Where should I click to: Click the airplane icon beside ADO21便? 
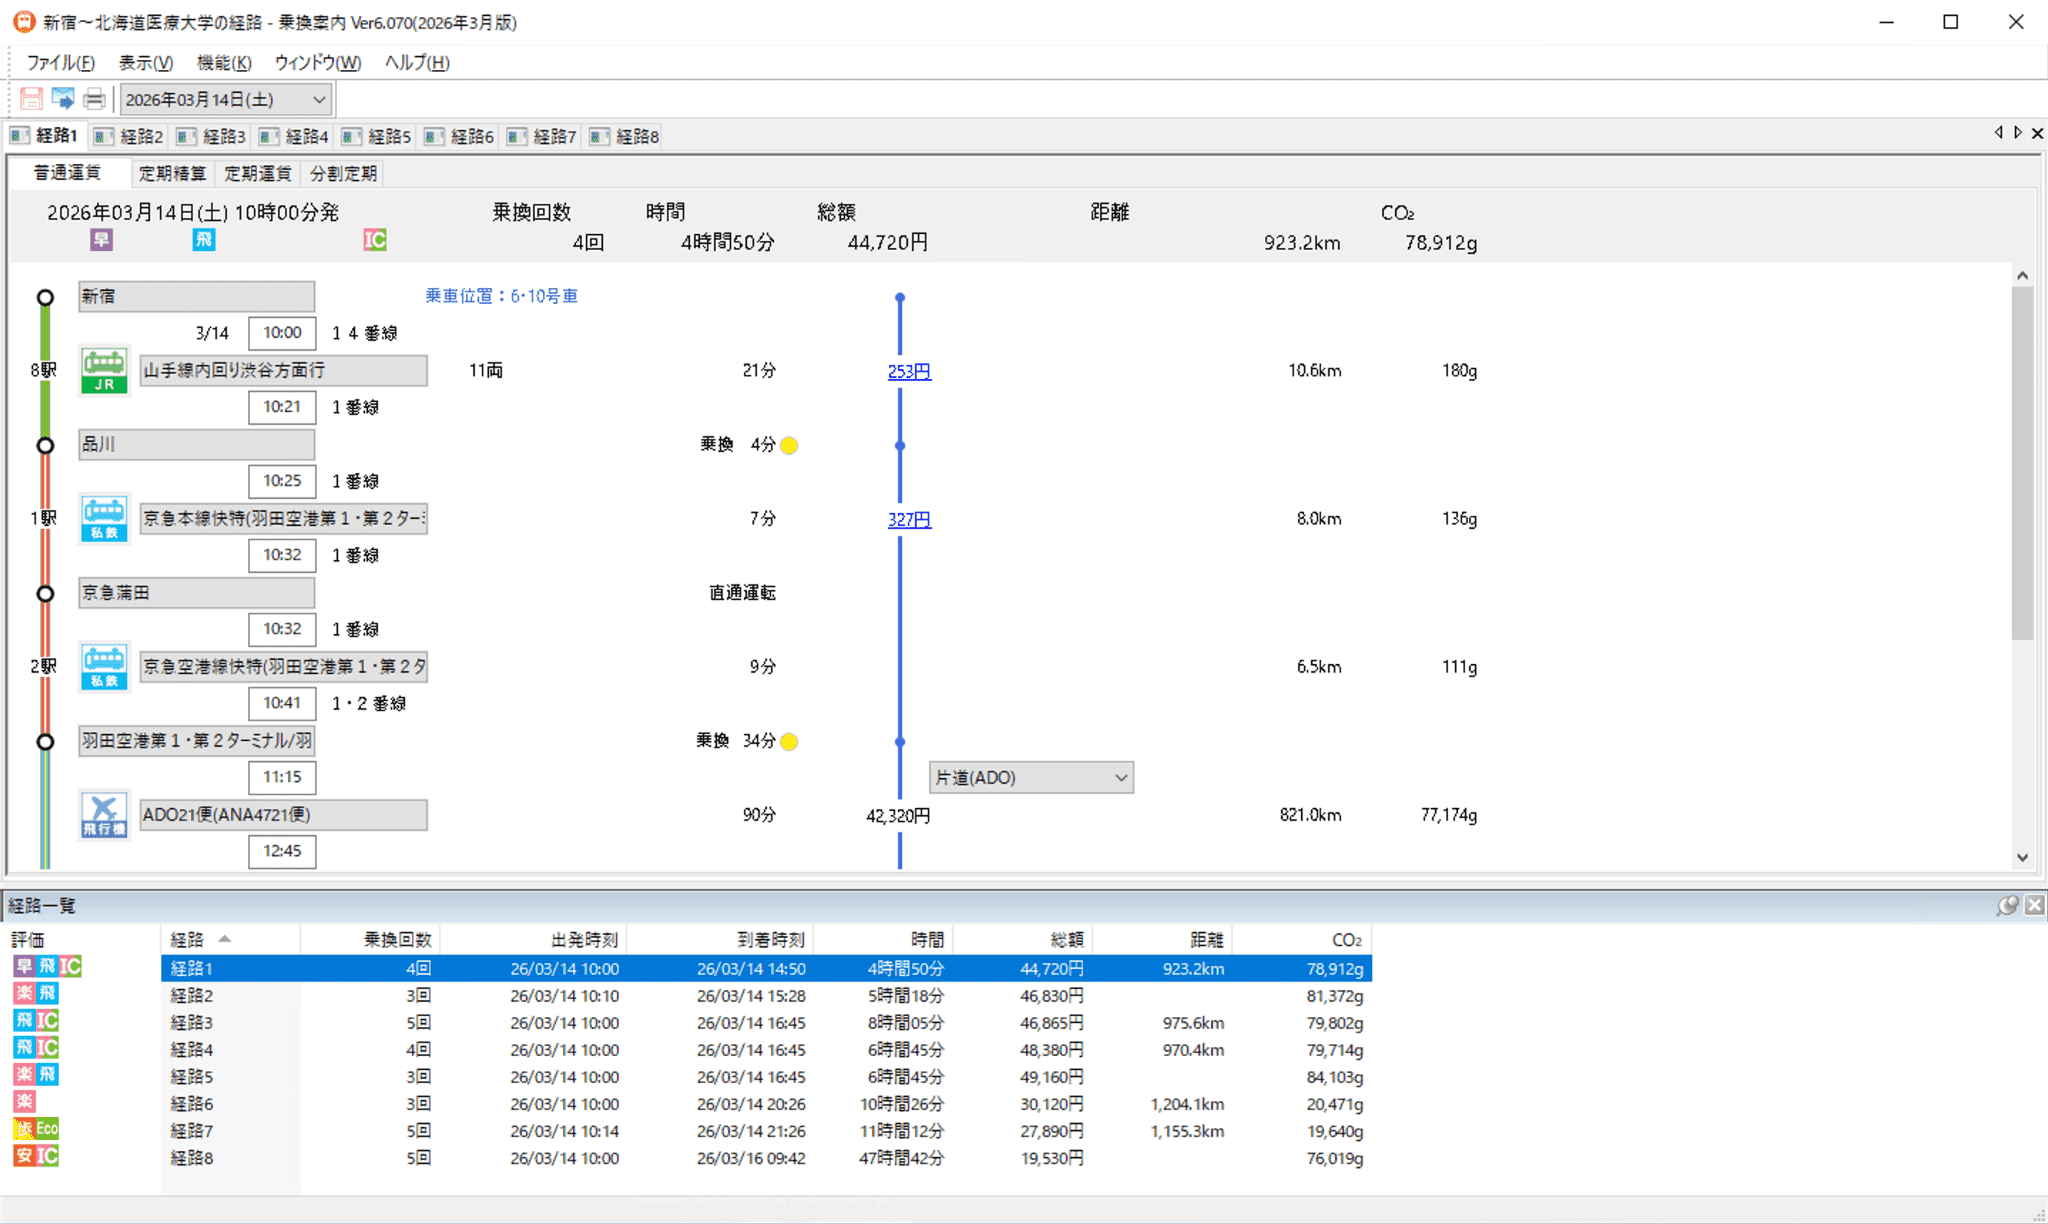pyautogui.click(x=104, y=815)
